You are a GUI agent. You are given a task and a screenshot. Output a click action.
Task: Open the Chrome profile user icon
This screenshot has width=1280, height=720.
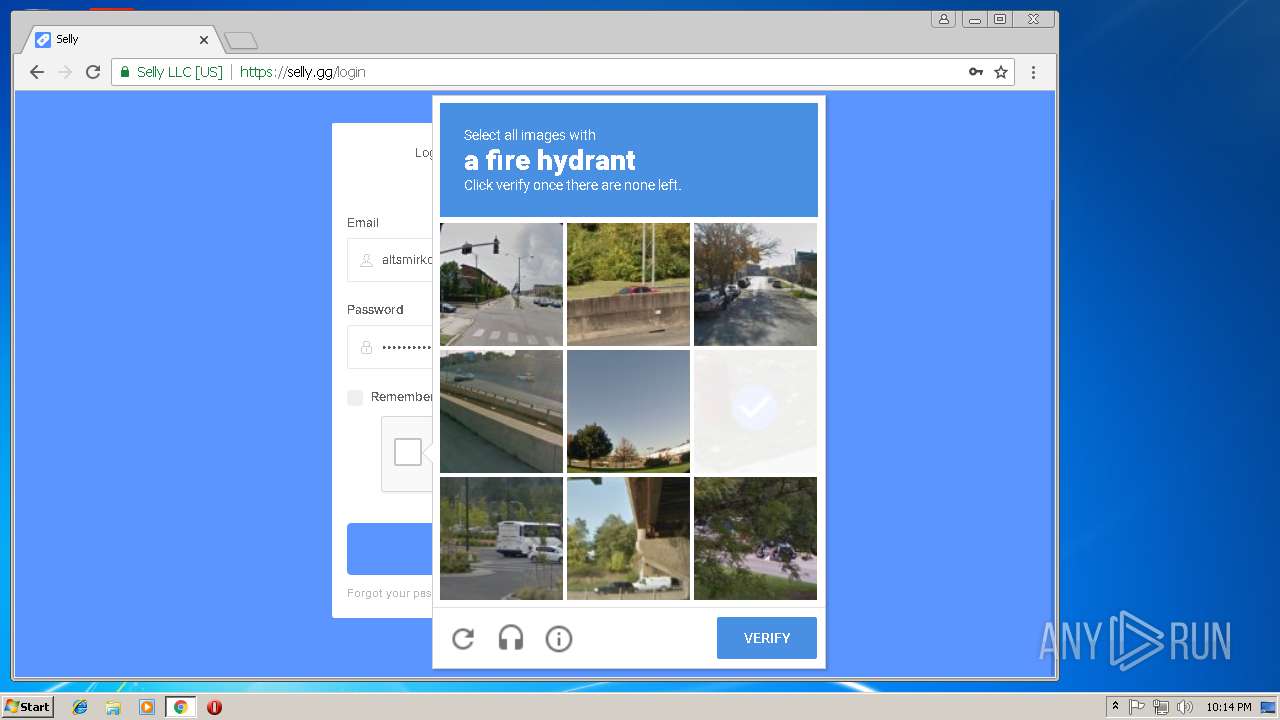[x=943, y=19]
